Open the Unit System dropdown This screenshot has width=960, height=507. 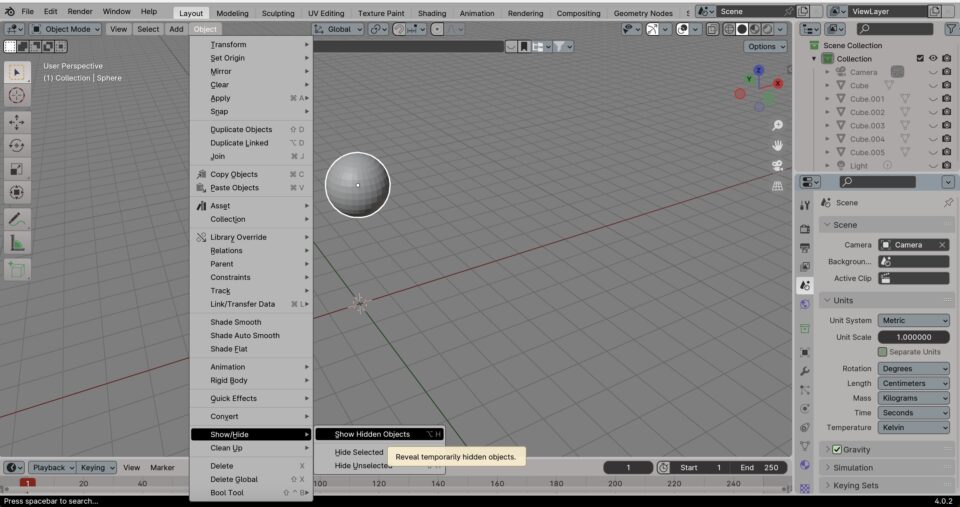pyautogui.click(x=913, y=321)
